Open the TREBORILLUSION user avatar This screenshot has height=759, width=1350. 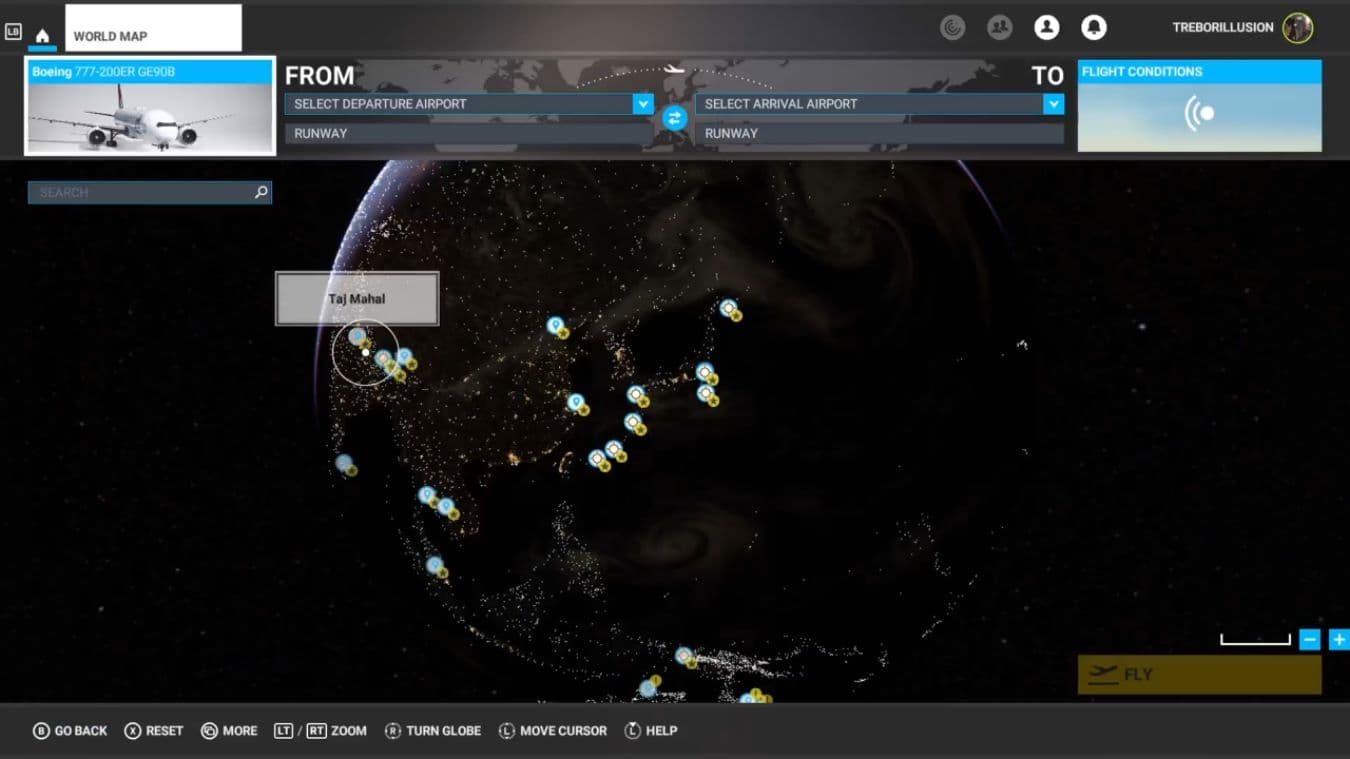pos(1298,28)
